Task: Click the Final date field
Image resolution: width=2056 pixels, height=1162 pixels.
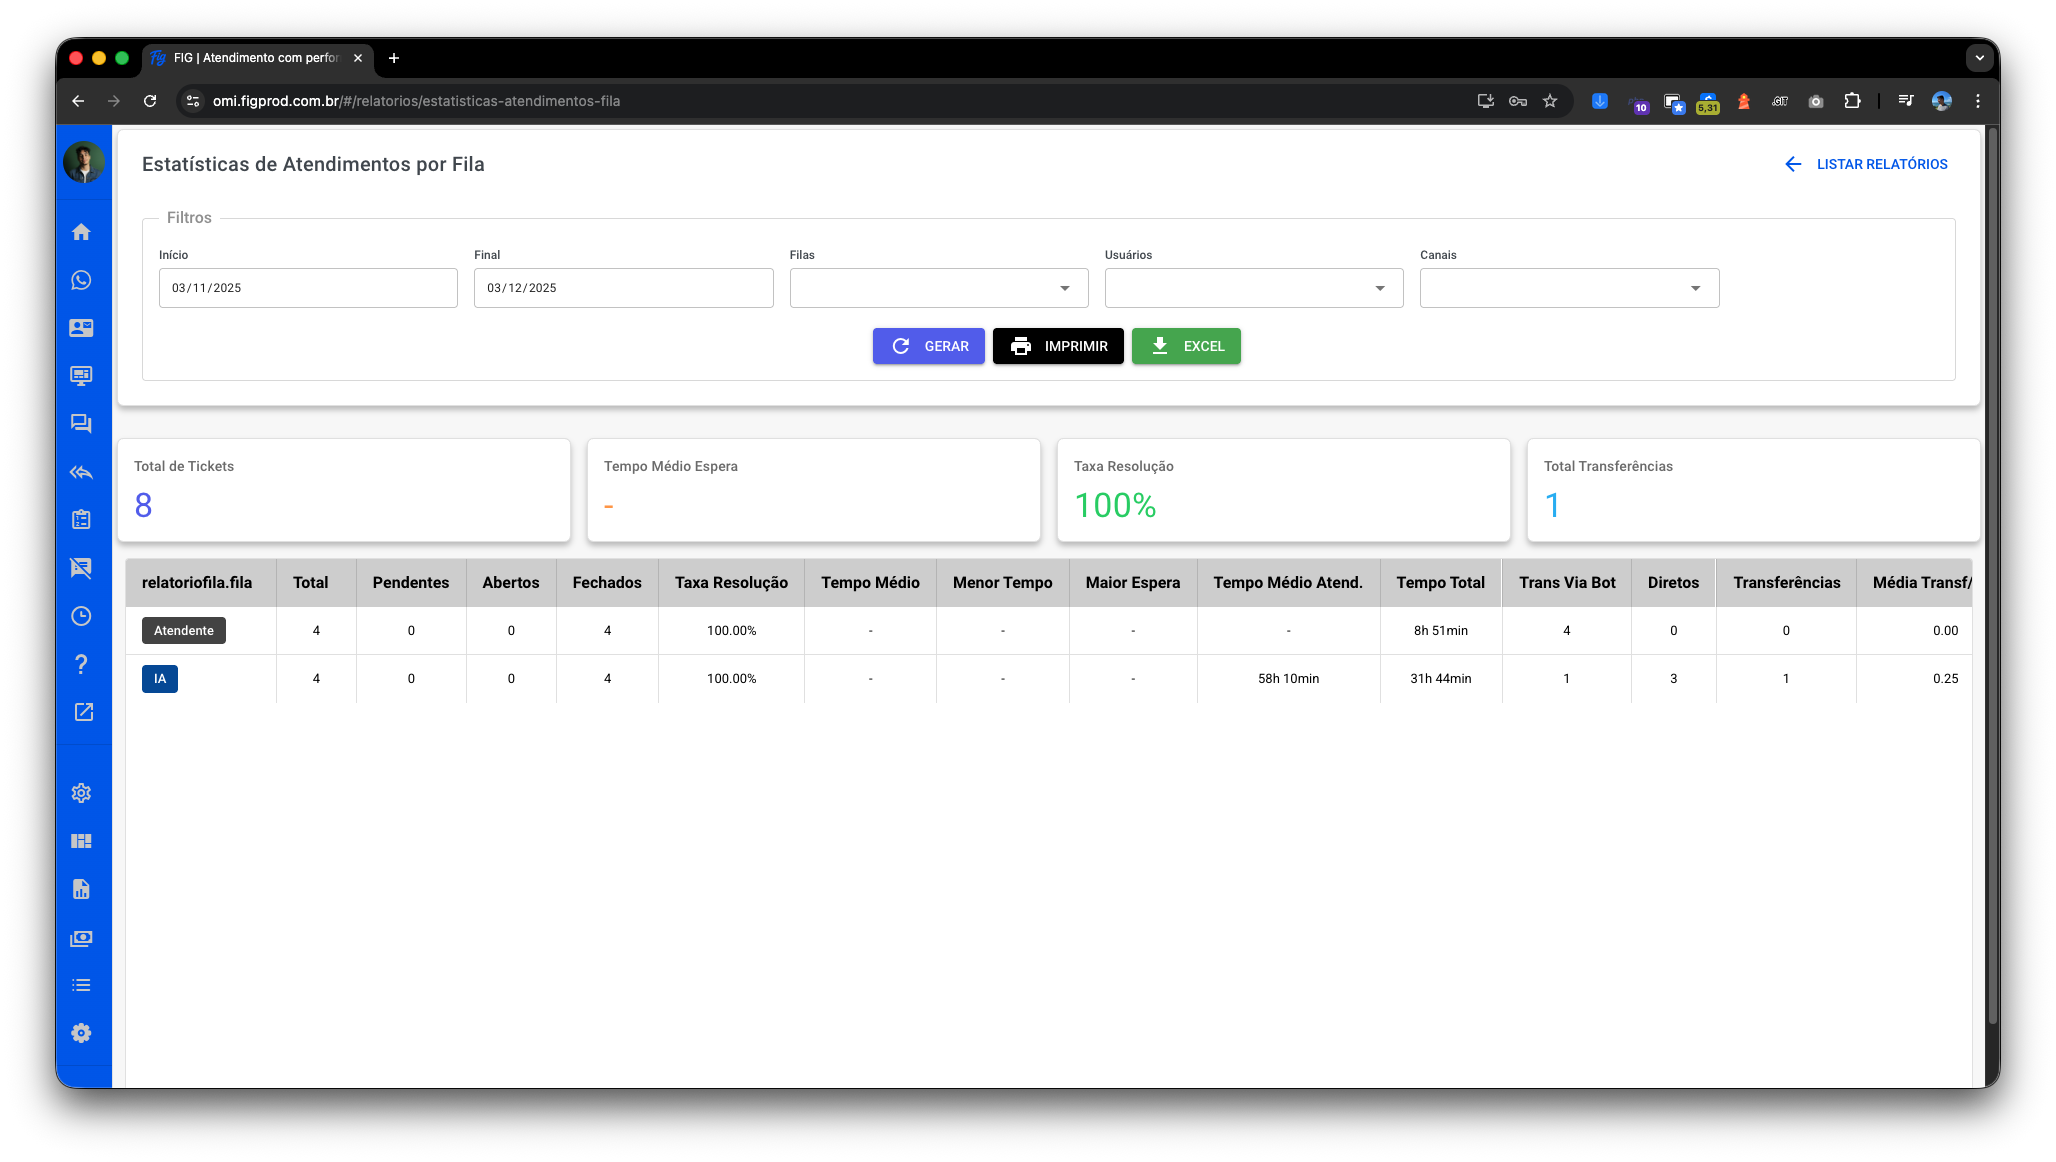Action: tap(623, 288)
